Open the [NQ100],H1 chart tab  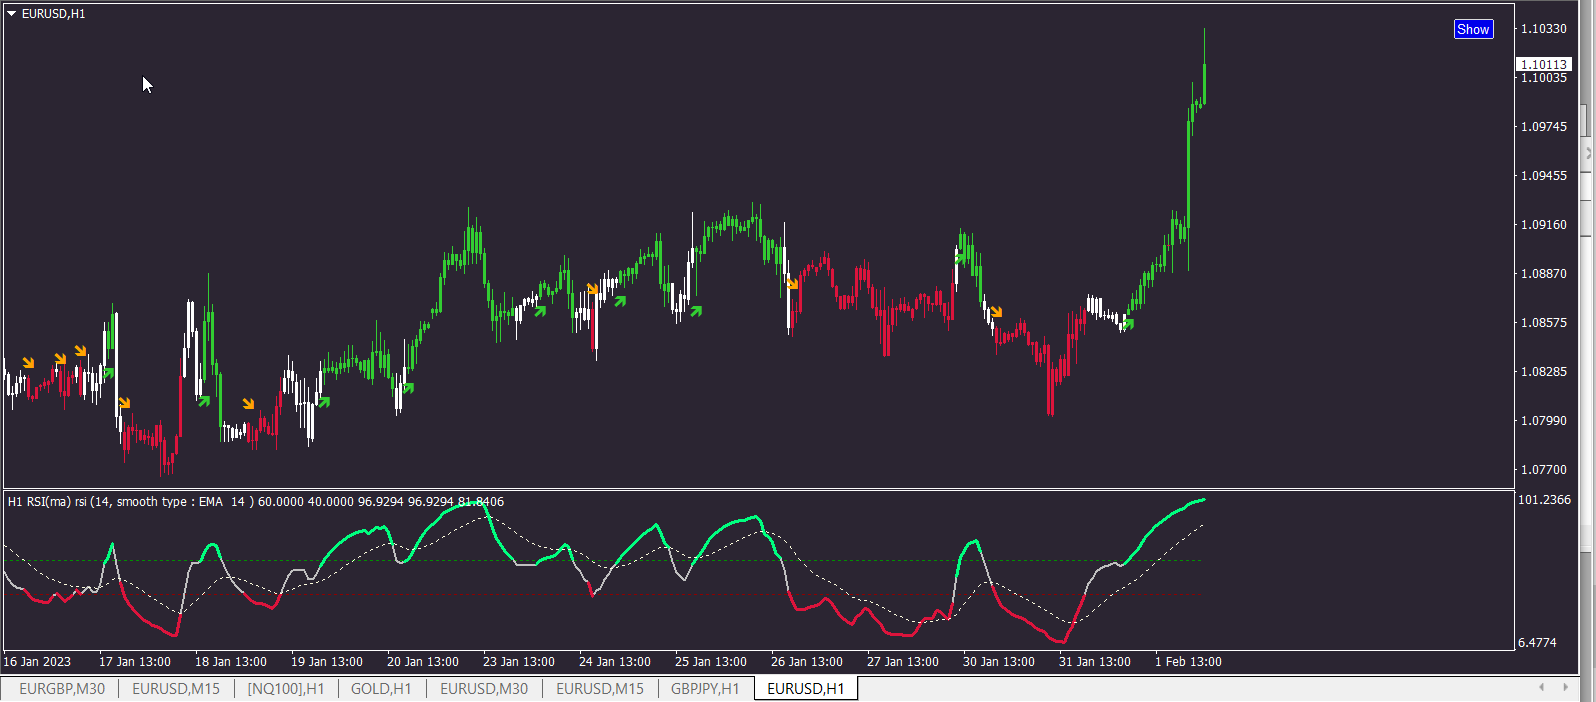click(x=286, y=689)
